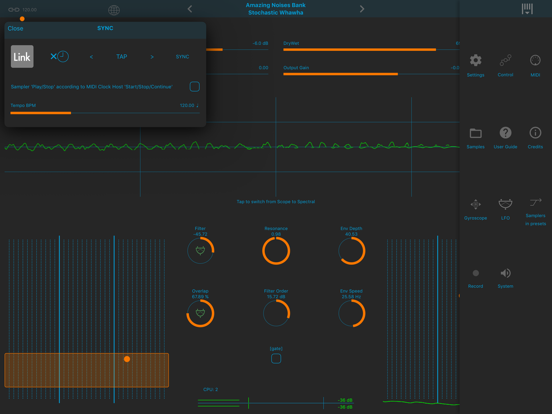Click the Overlap knob
552x414 pixels.
200,313
